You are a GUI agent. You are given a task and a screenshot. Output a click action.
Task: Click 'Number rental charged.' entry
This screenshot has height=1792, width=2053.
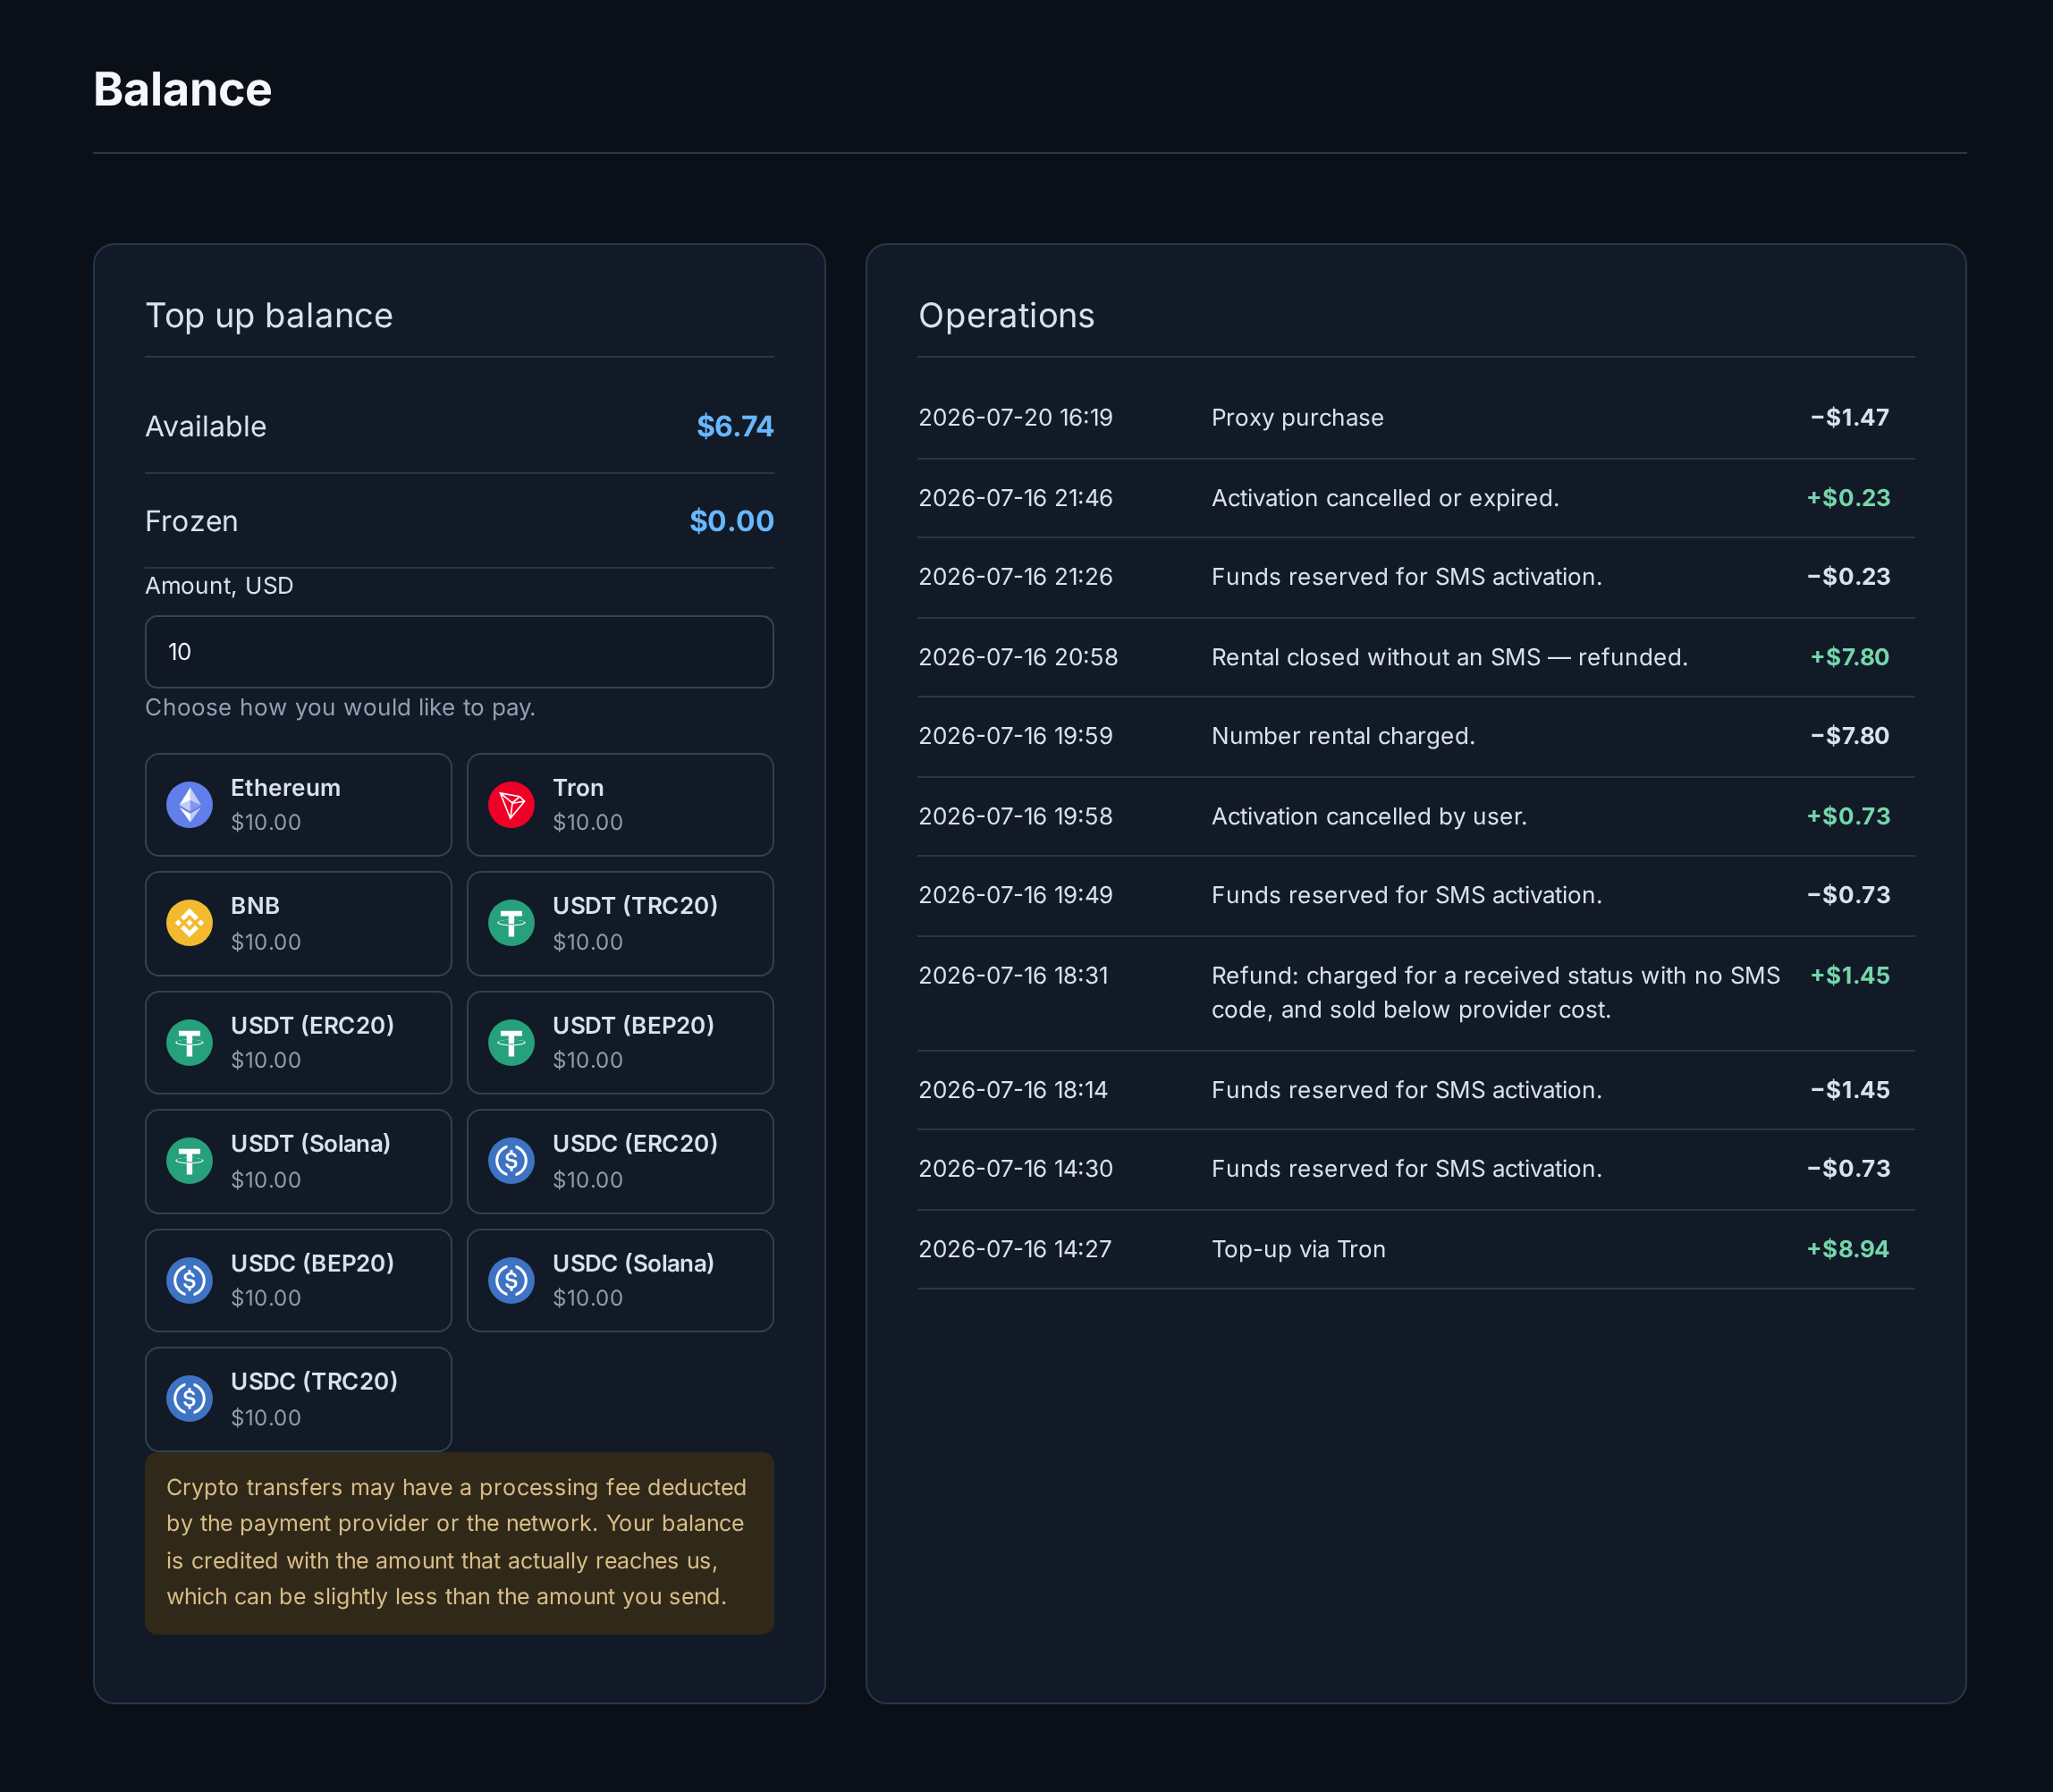(1343, 736)
